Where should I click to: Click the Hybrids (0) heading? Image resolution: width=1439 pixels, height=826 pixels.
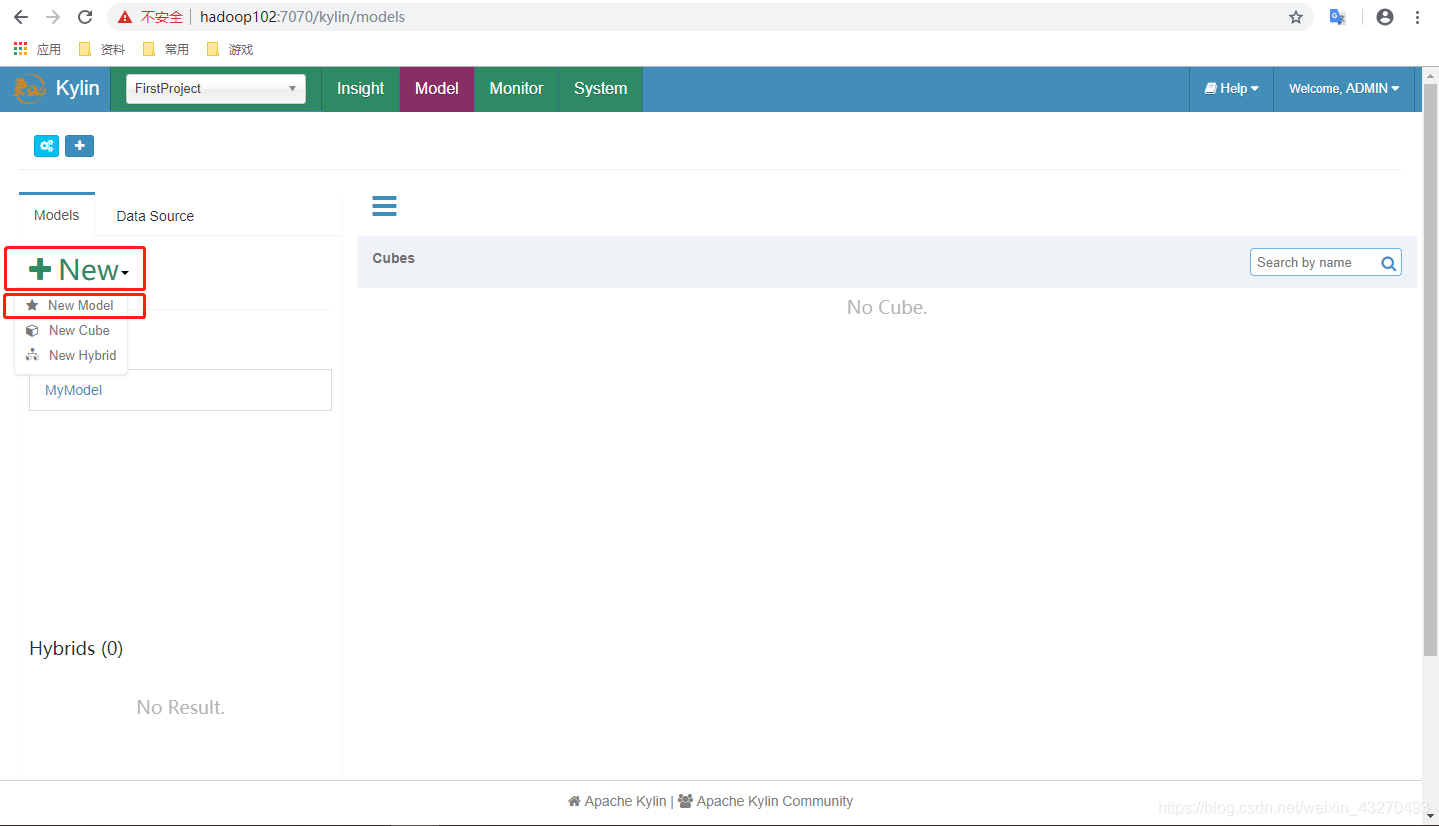[x=76, y=648]
